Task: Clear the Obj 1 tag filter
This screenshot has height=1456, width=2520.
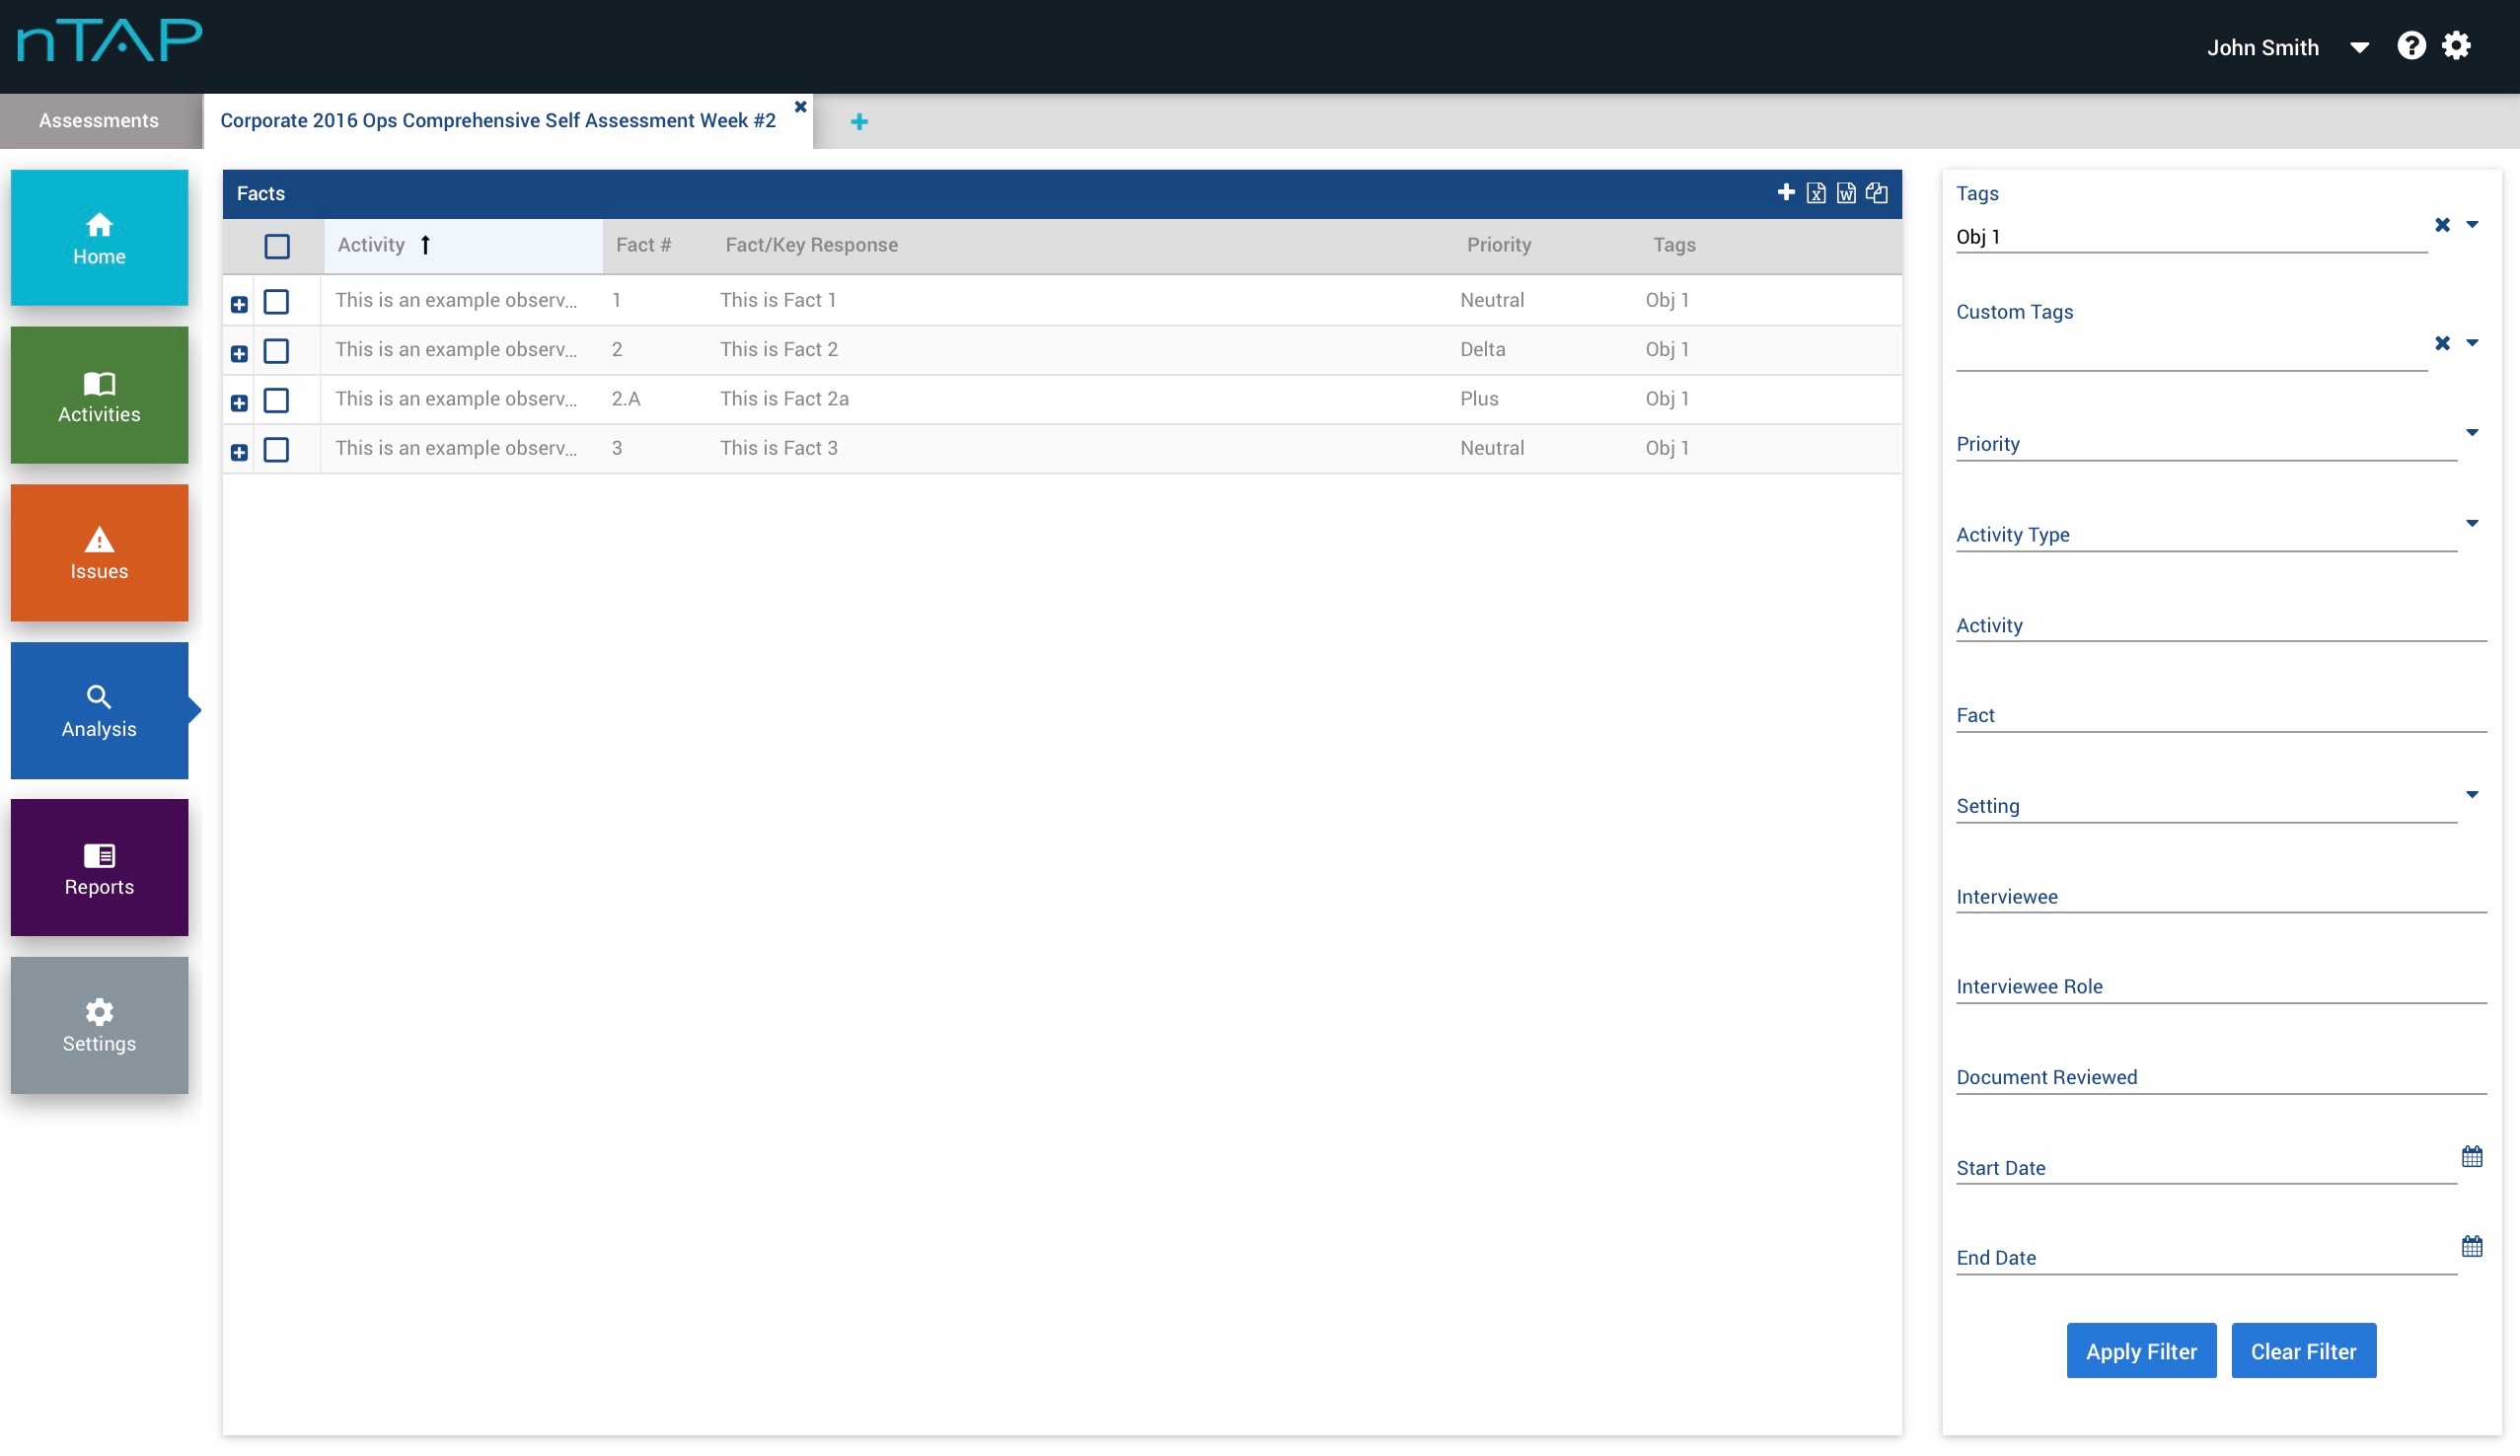Action: [x=2442, y=225]
